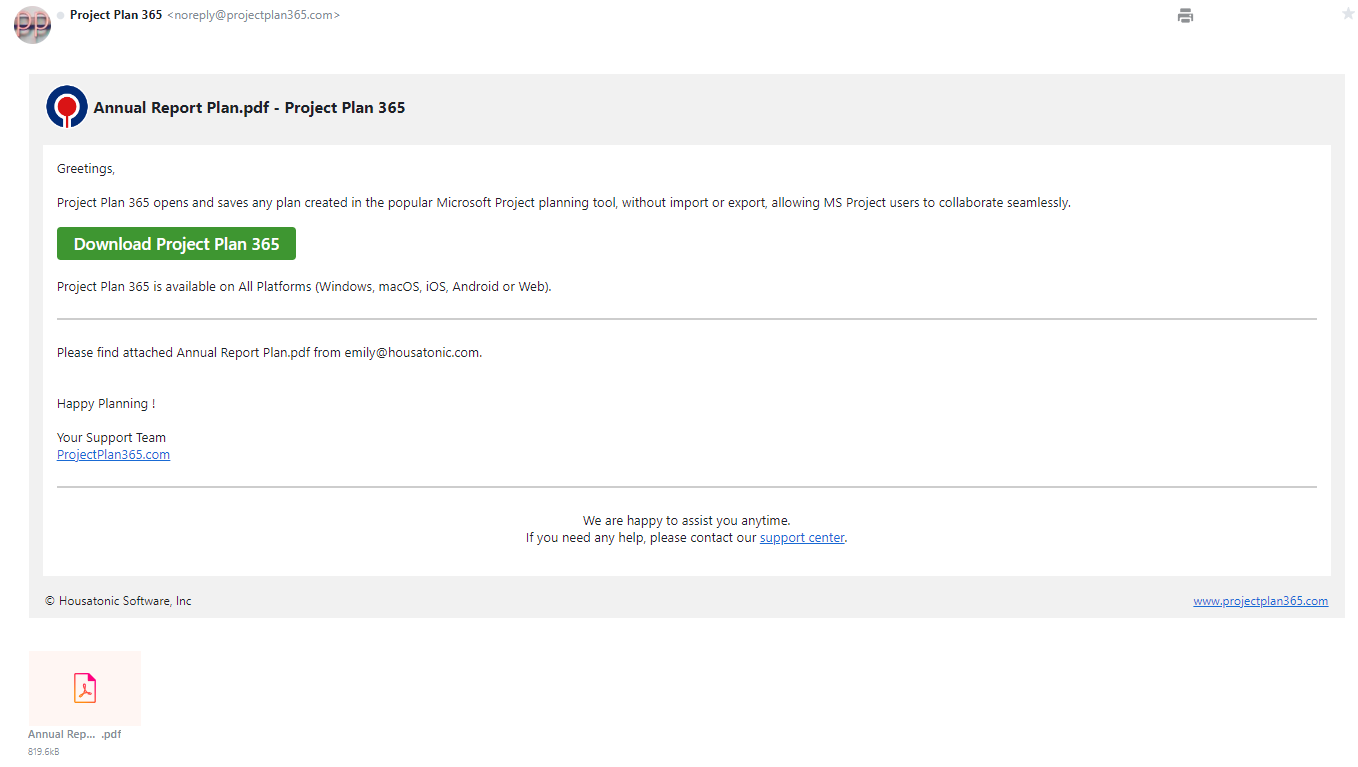Open the ProjectPlan365.com signature link

click(113, 455)
